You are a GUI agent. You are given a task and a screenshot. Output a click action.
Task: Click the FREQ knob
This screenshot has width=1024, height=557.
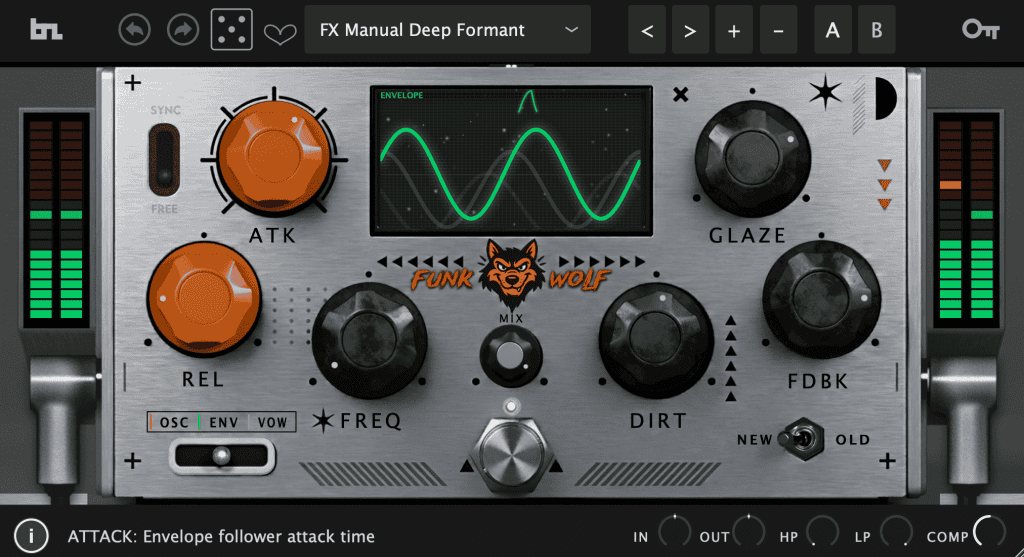tap(369, 340)
